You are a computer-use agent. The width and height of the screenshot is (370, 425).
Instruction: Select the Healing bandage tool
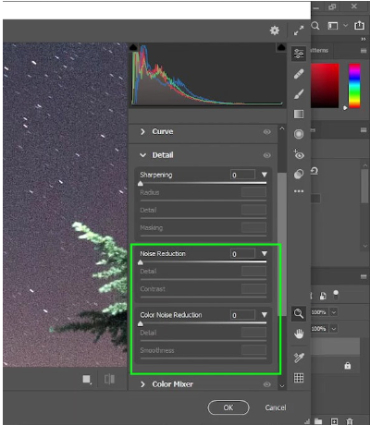[299, 74]
